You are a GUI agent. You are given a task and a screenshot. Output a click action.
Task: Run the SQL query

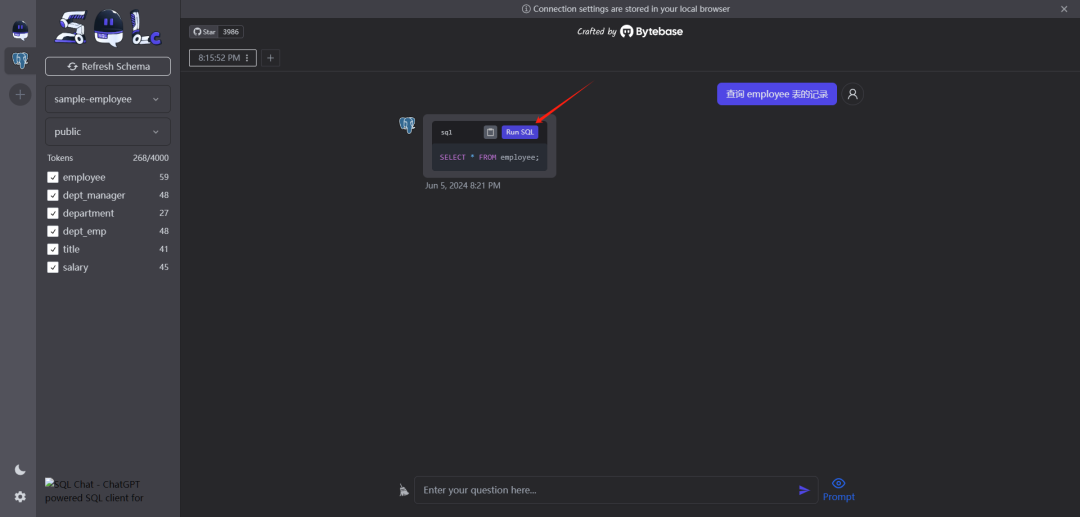pyautogui.click(x=520, y=132)
